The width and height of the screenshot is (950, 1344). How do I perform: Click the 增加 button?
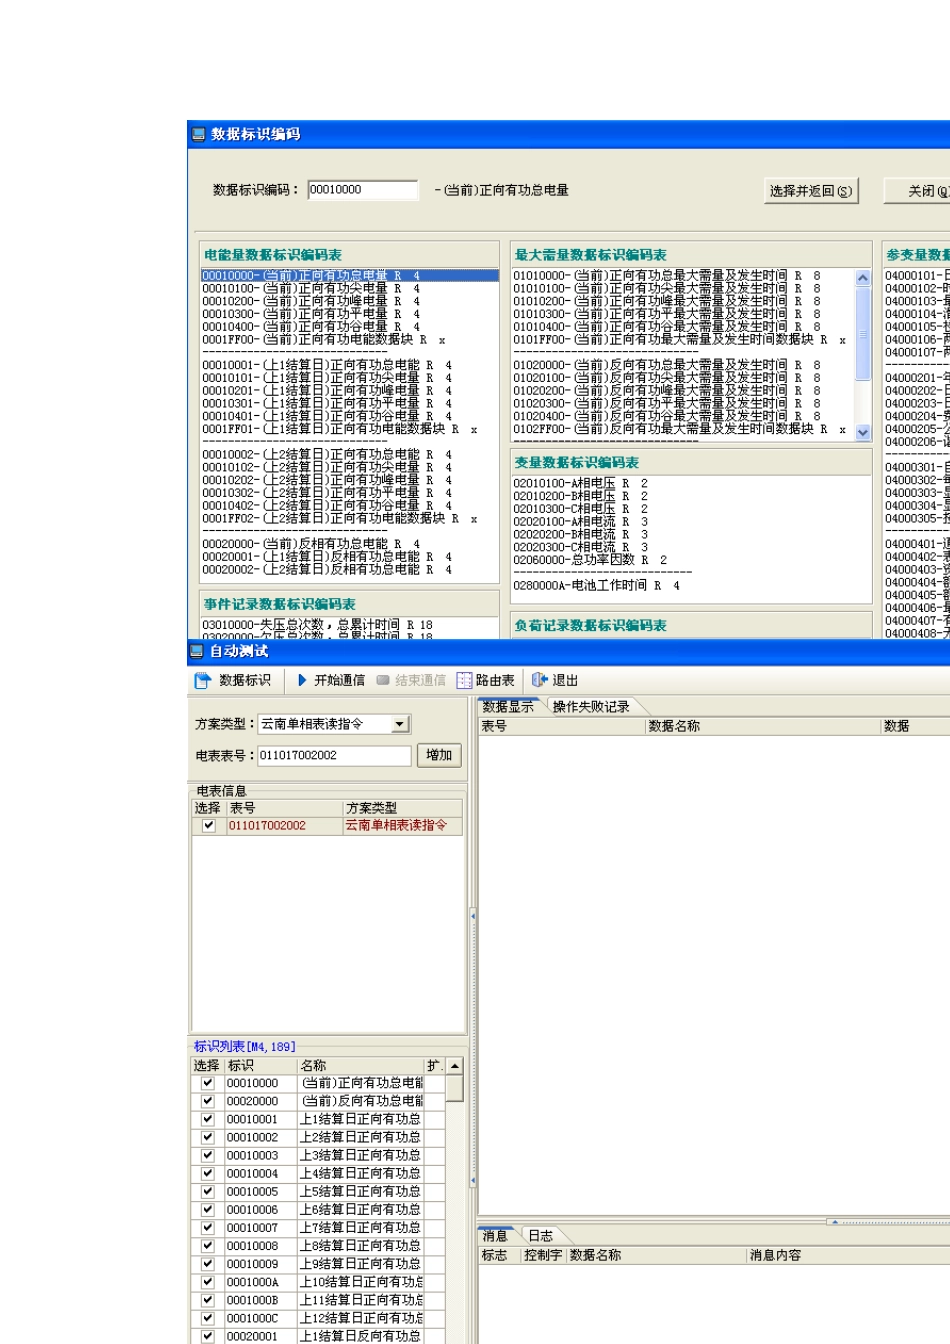coord(439,756)
